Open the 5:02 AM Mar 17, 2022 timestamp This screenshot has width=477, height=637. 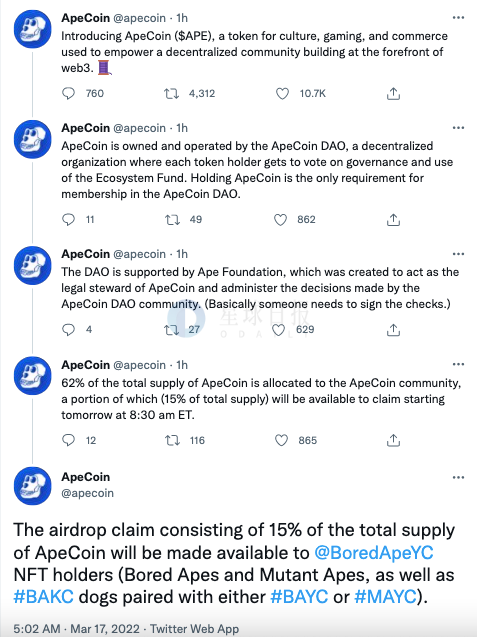[x=76, y=629]
